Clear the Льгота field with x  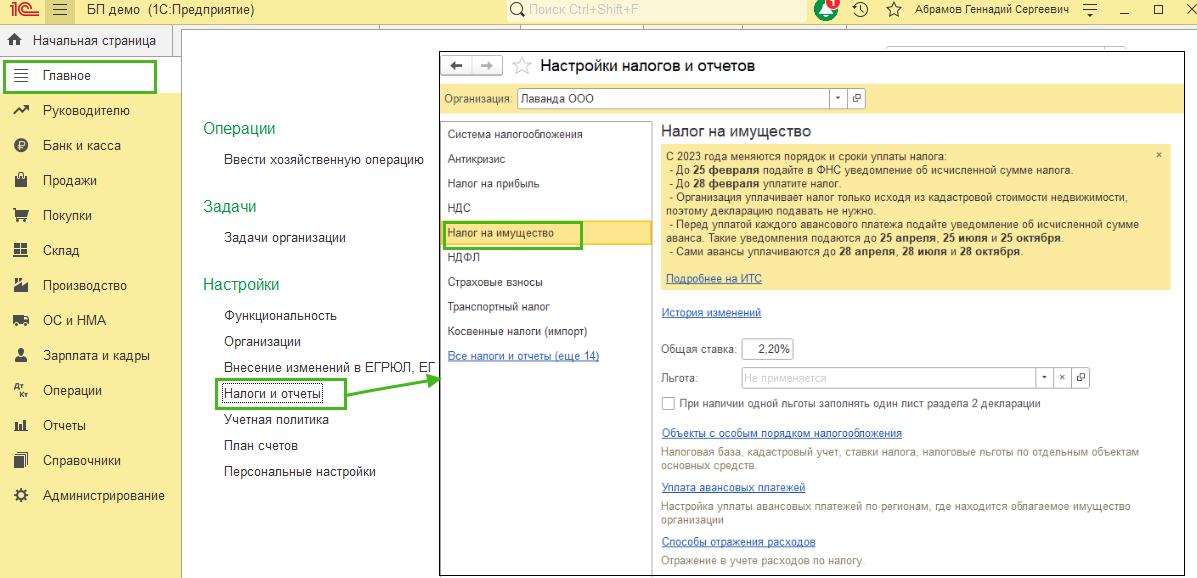(1061, 378)
